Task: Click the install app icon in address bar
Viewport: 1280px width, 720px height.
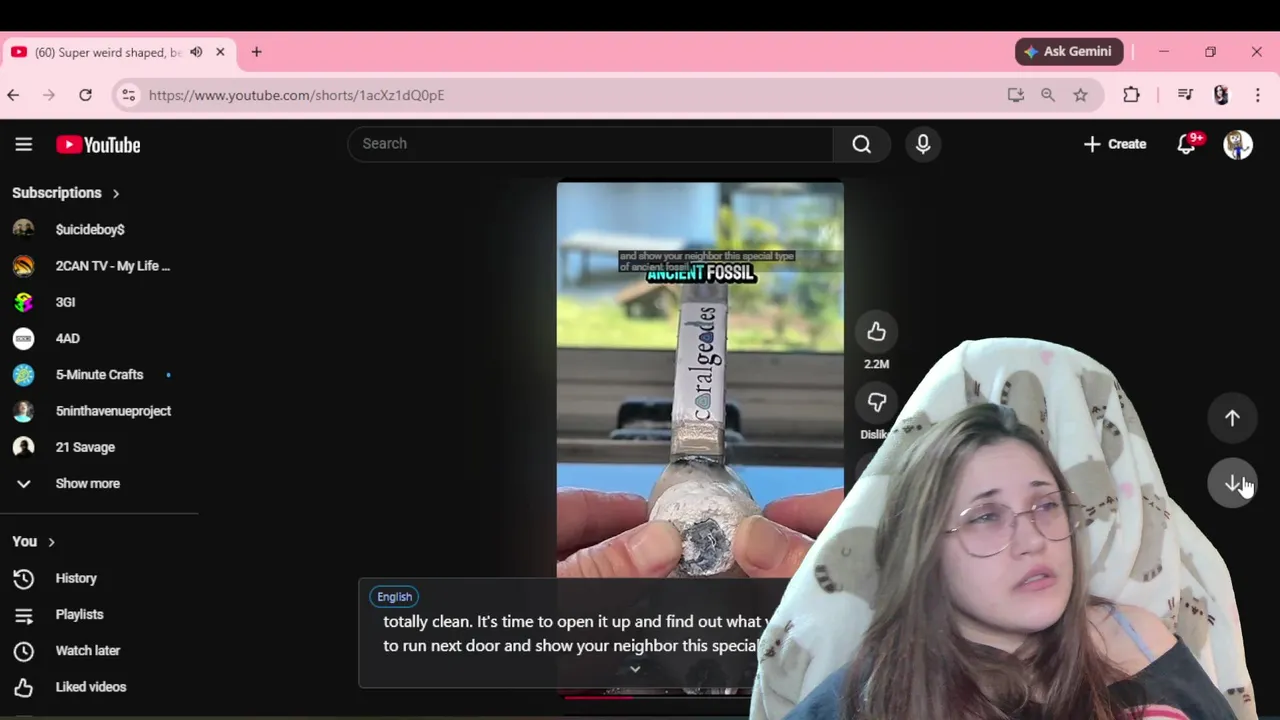Action: coord(1016,95)
